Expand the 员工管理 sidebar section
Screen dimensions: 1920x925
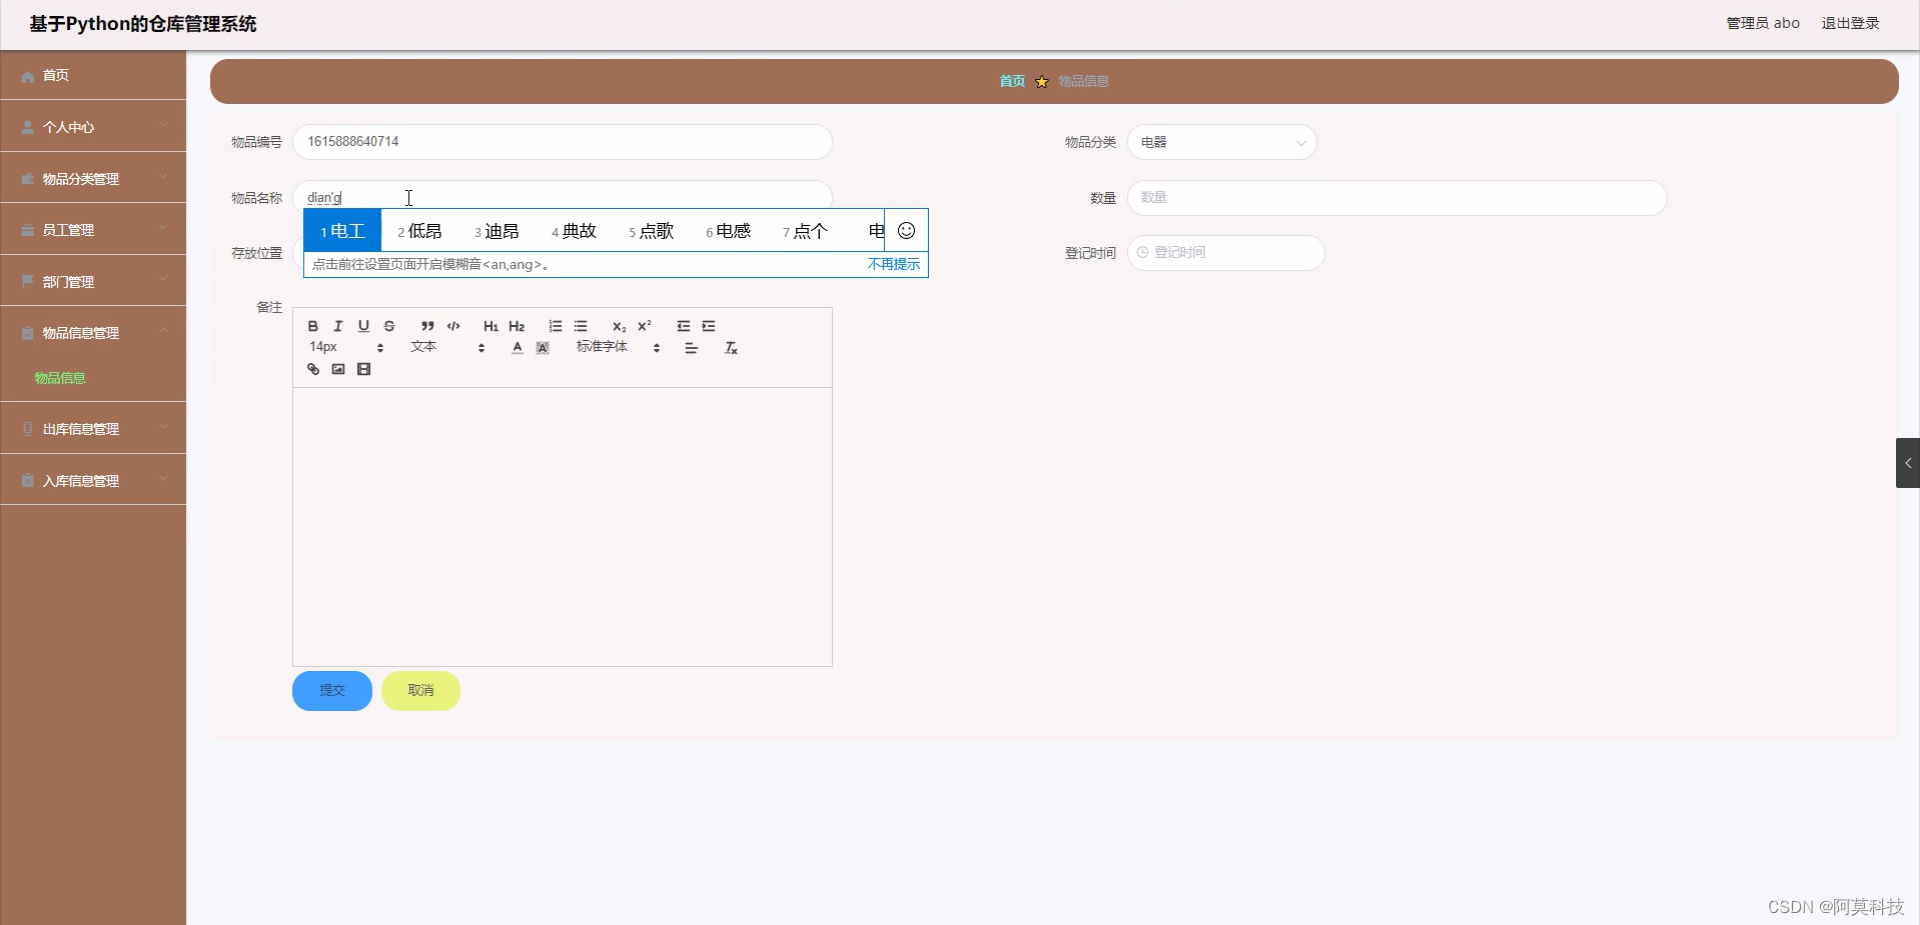pyautogui.click(x=92, y=229)
